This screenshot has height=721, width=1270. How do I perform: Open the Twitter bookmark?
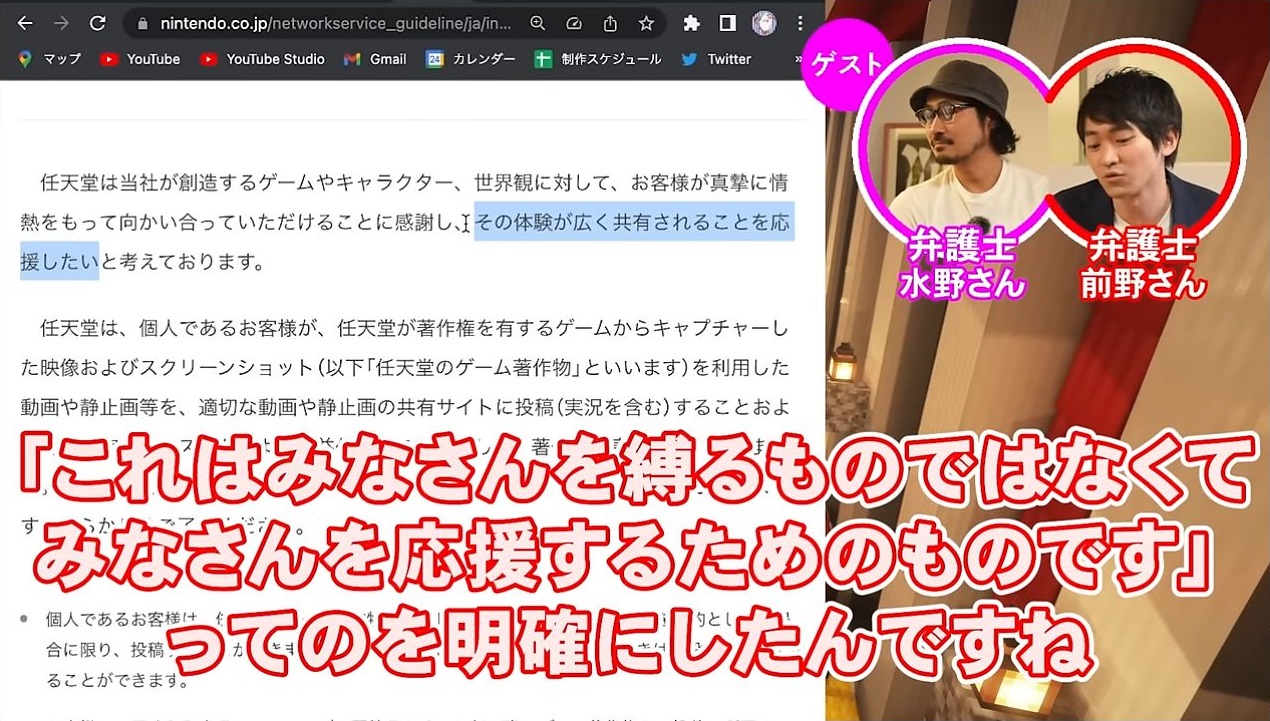716,59
